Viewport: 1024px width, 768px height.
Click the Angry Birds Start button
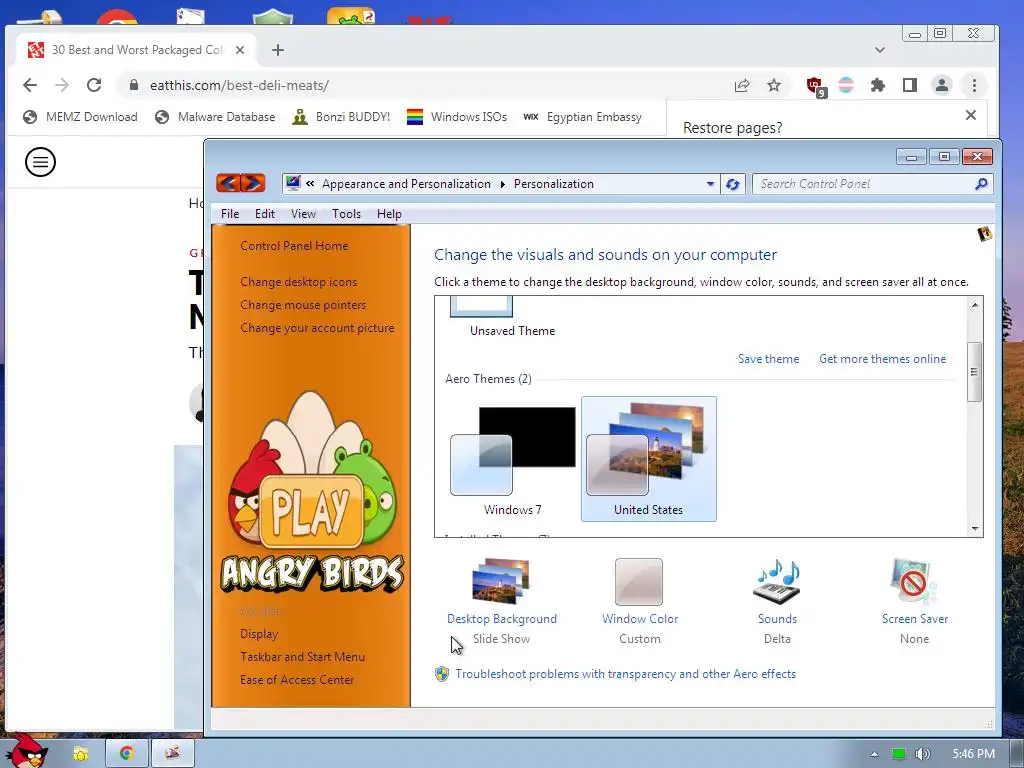click(26, 750)
